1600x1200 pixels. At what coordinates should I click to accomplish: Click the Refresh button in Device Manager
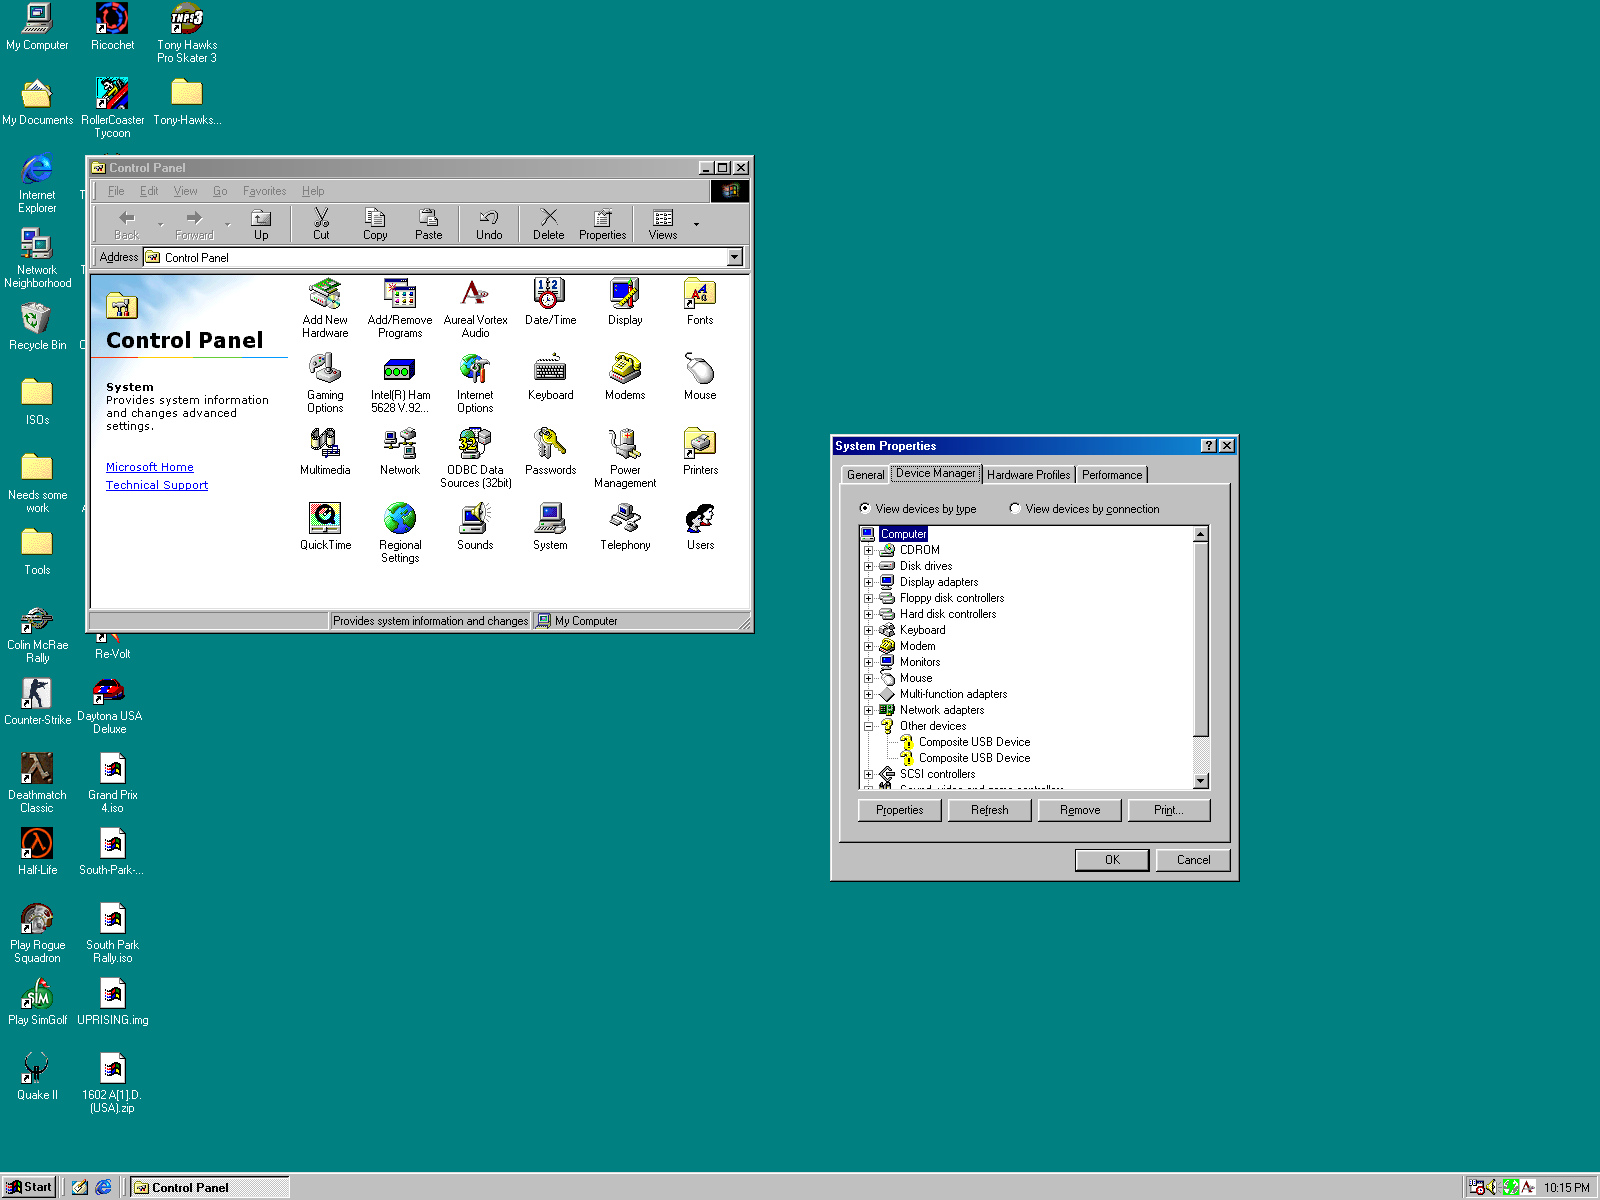(989, 810)
